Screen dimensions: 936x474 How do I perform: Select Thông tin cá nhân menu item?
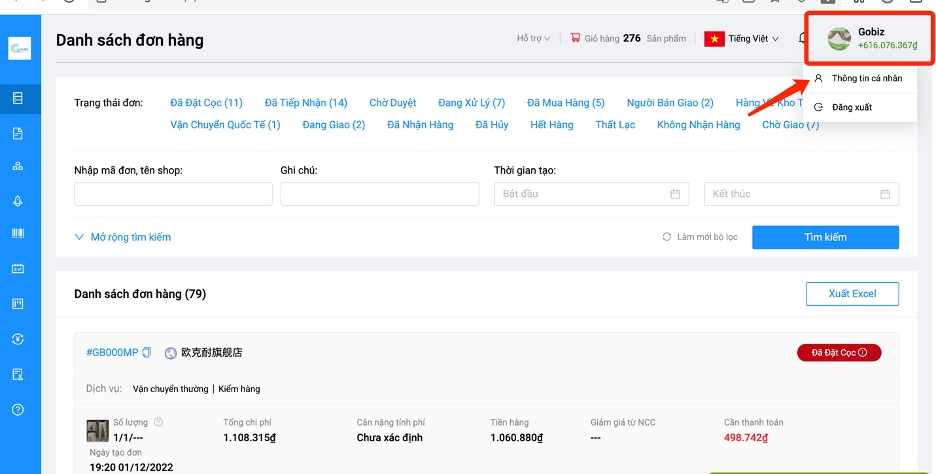[x=865, y=78]
